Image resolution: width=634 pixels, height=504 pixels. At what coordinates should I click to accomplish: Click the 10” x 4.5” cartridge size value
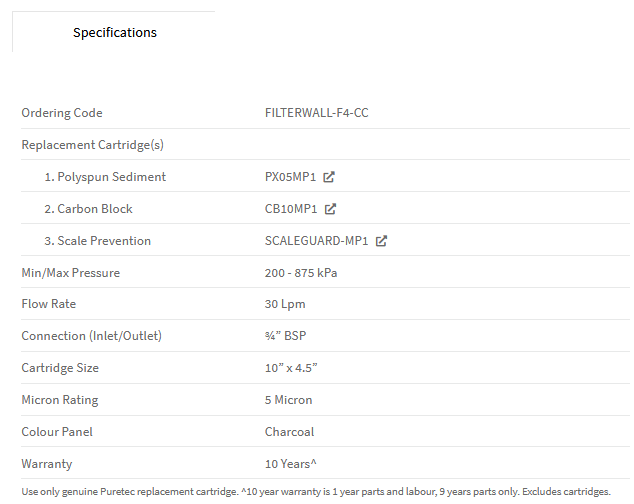pos(291,368)
